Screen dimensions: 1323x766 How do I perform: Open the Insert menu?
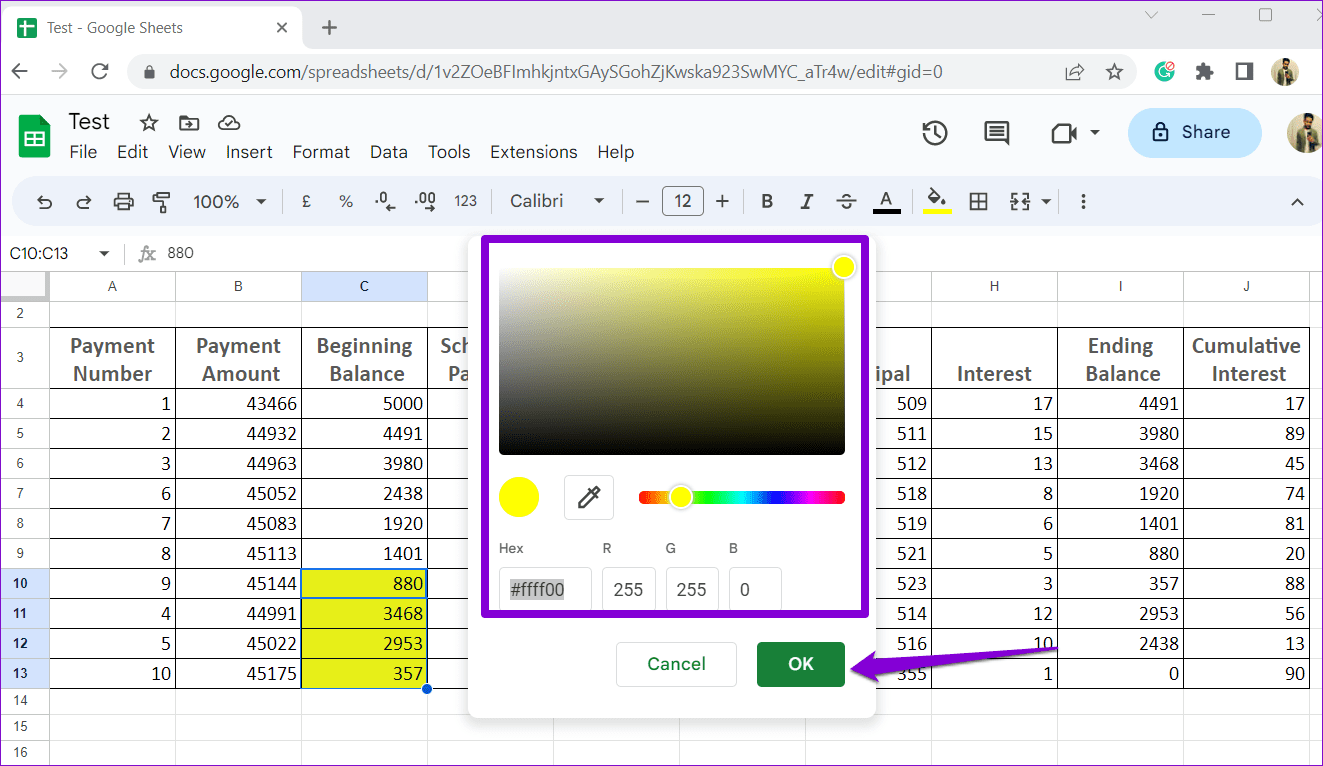(x=249, y=152)
